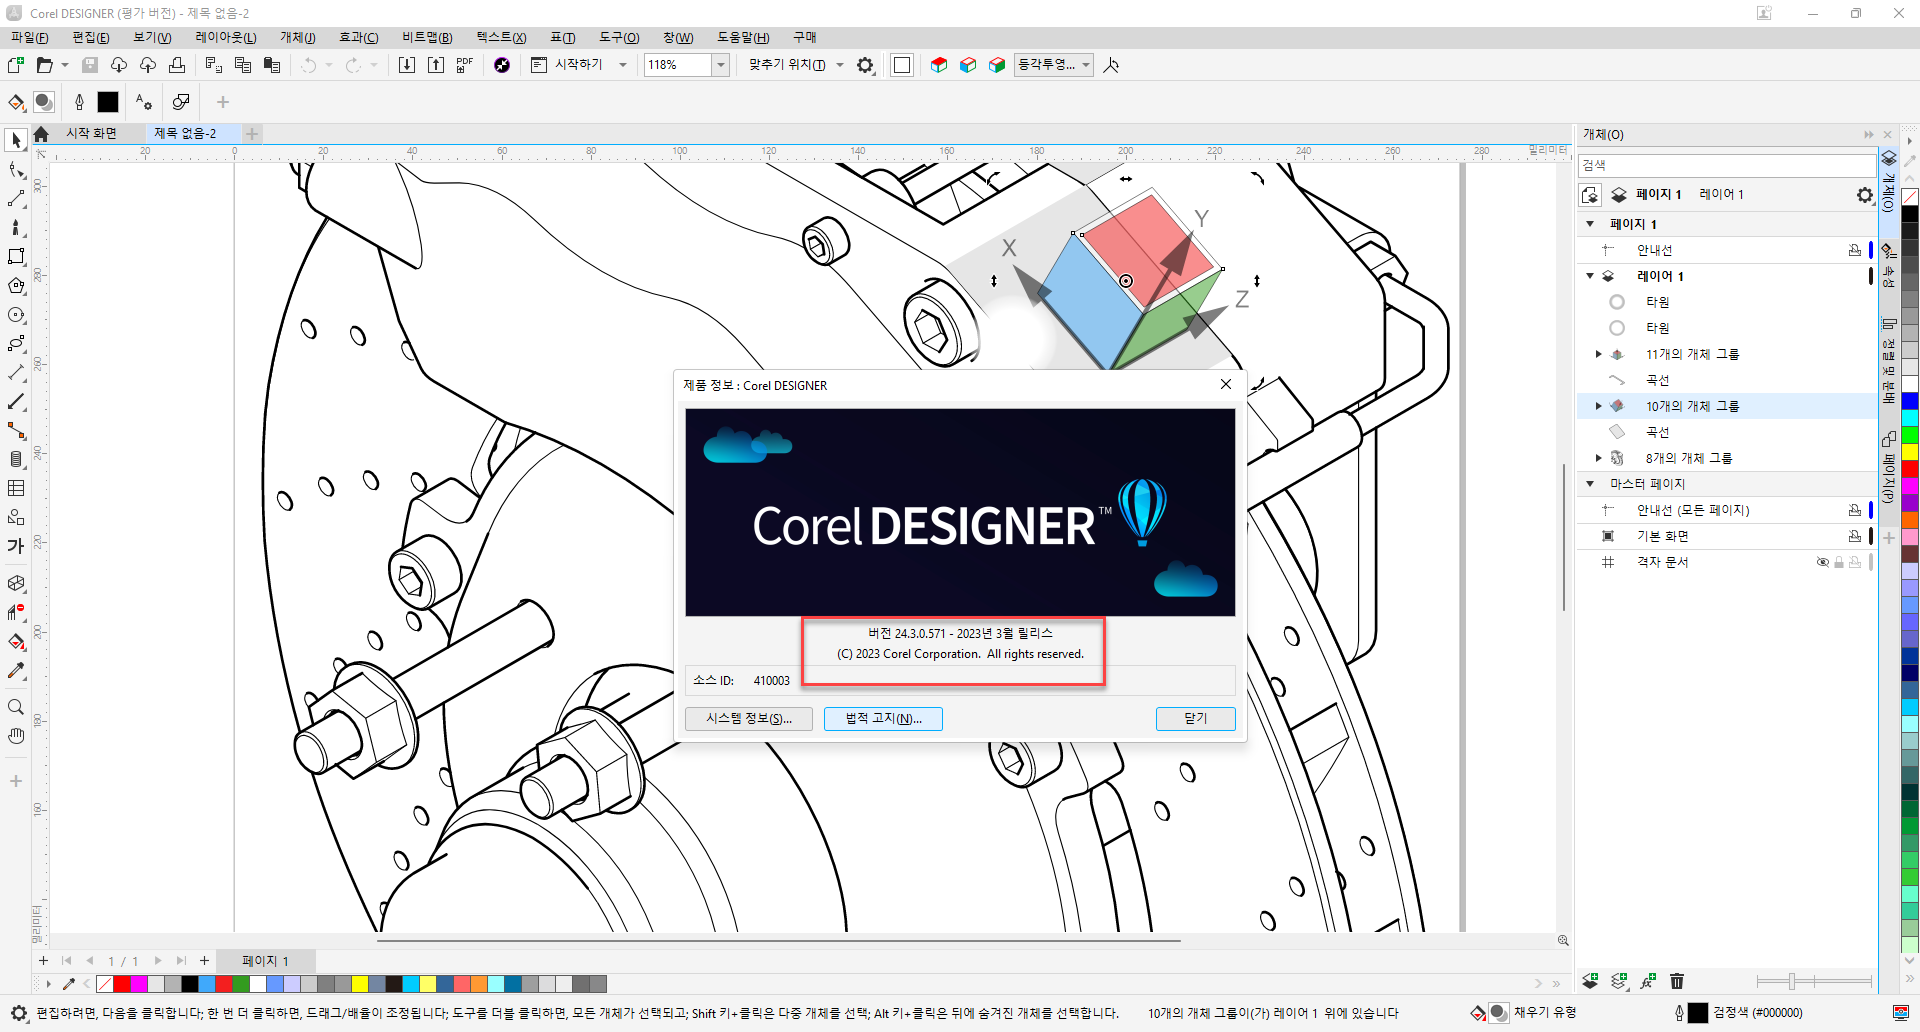Viewport: 1920px width, 1032px height.
Task: Click the 속성 docker tab on right
Action: 1889,264
